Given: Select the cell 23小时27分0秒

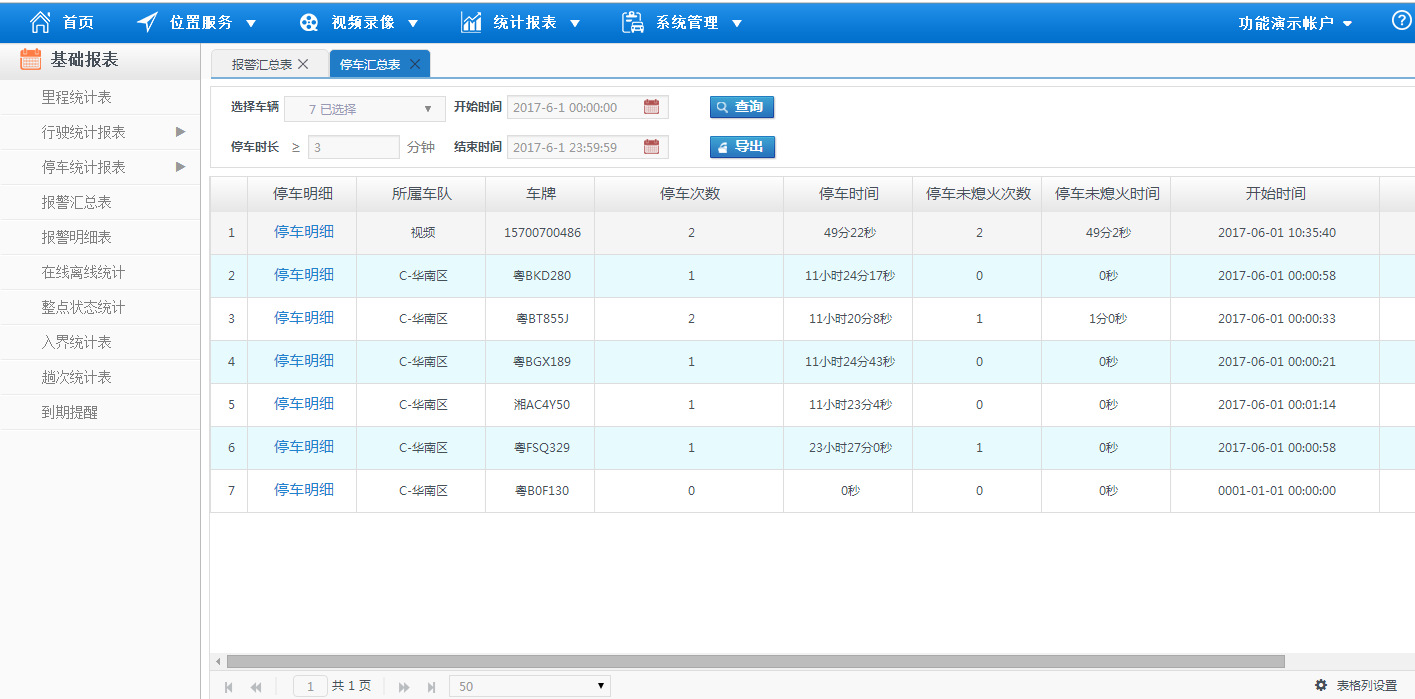Looking at the screenshot, I should [849, 448].
